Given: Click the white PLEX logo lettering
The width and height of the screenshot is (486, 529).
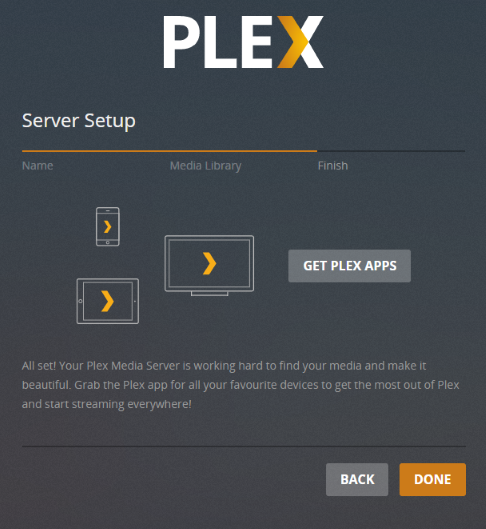Looking at the screenshot, I should (243, 42).
